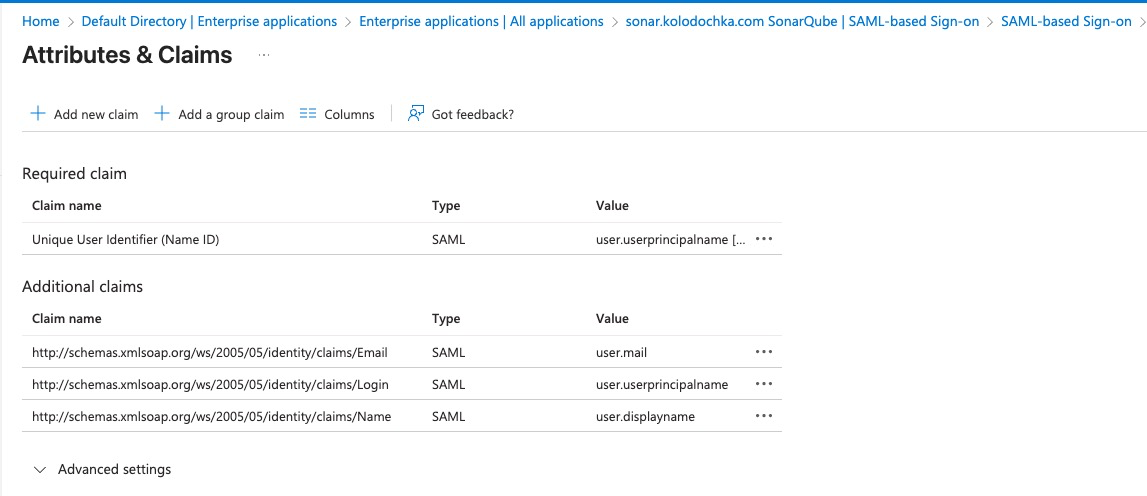Viewport: 1147px width, 496px height.
Task: Click SAML type in Unique User Identifier row
Action: [x=448, y=239]
